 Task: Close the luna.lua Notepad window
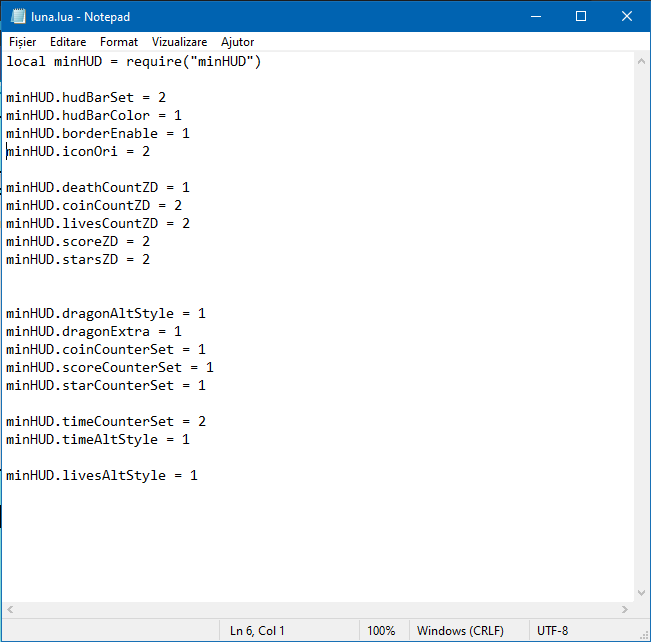point(627,16)
